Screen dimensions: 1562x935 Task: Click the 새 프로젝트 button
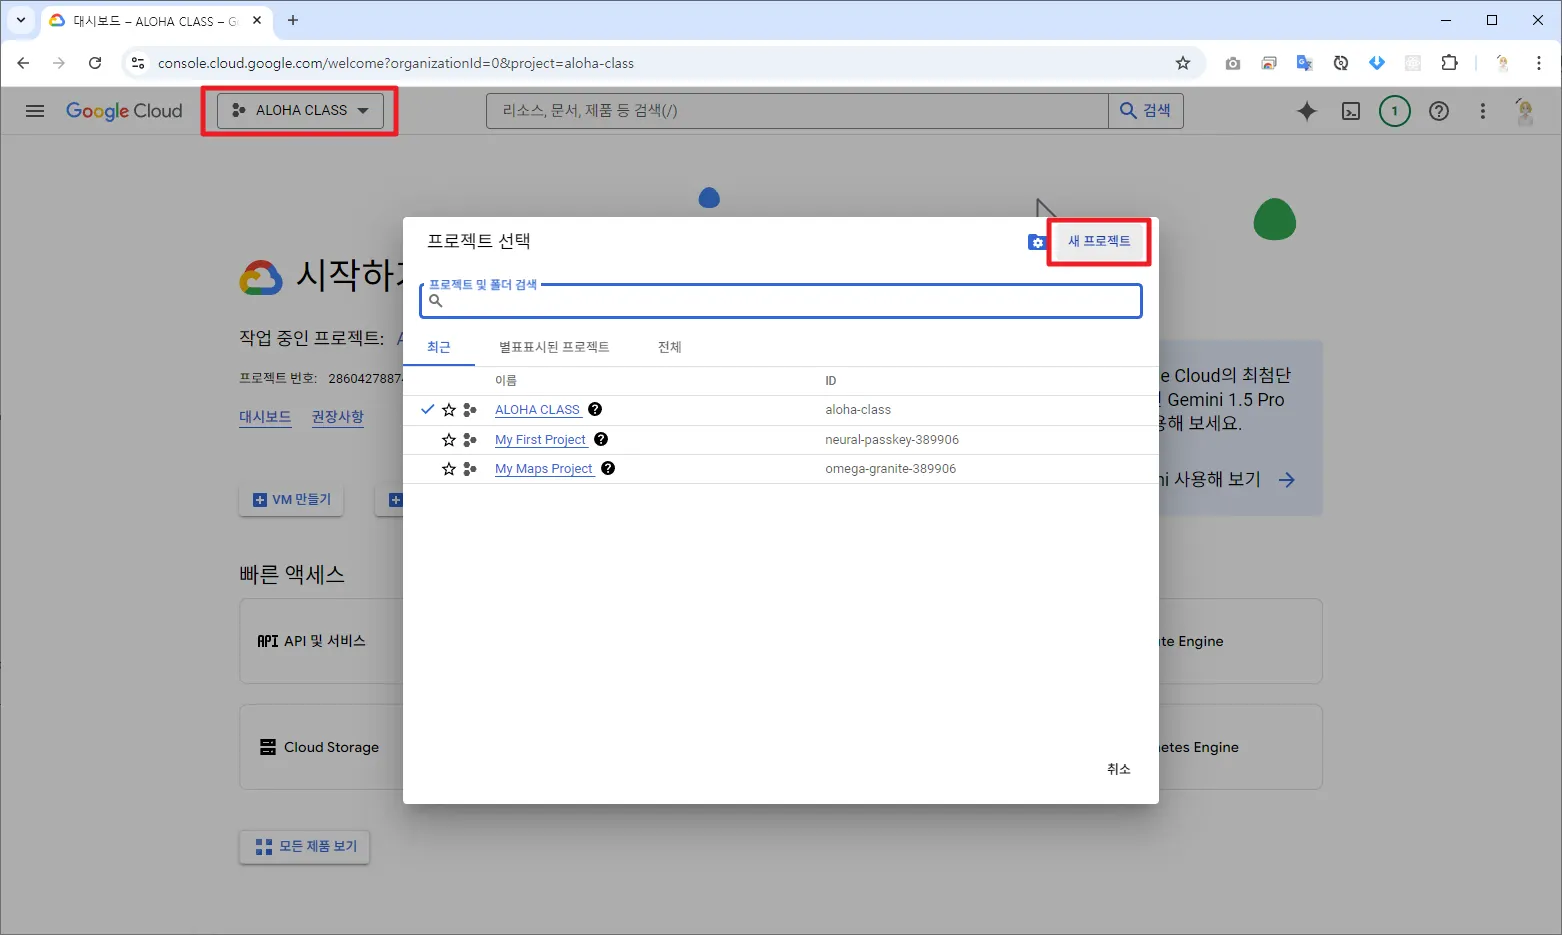tap(1099, 241)
